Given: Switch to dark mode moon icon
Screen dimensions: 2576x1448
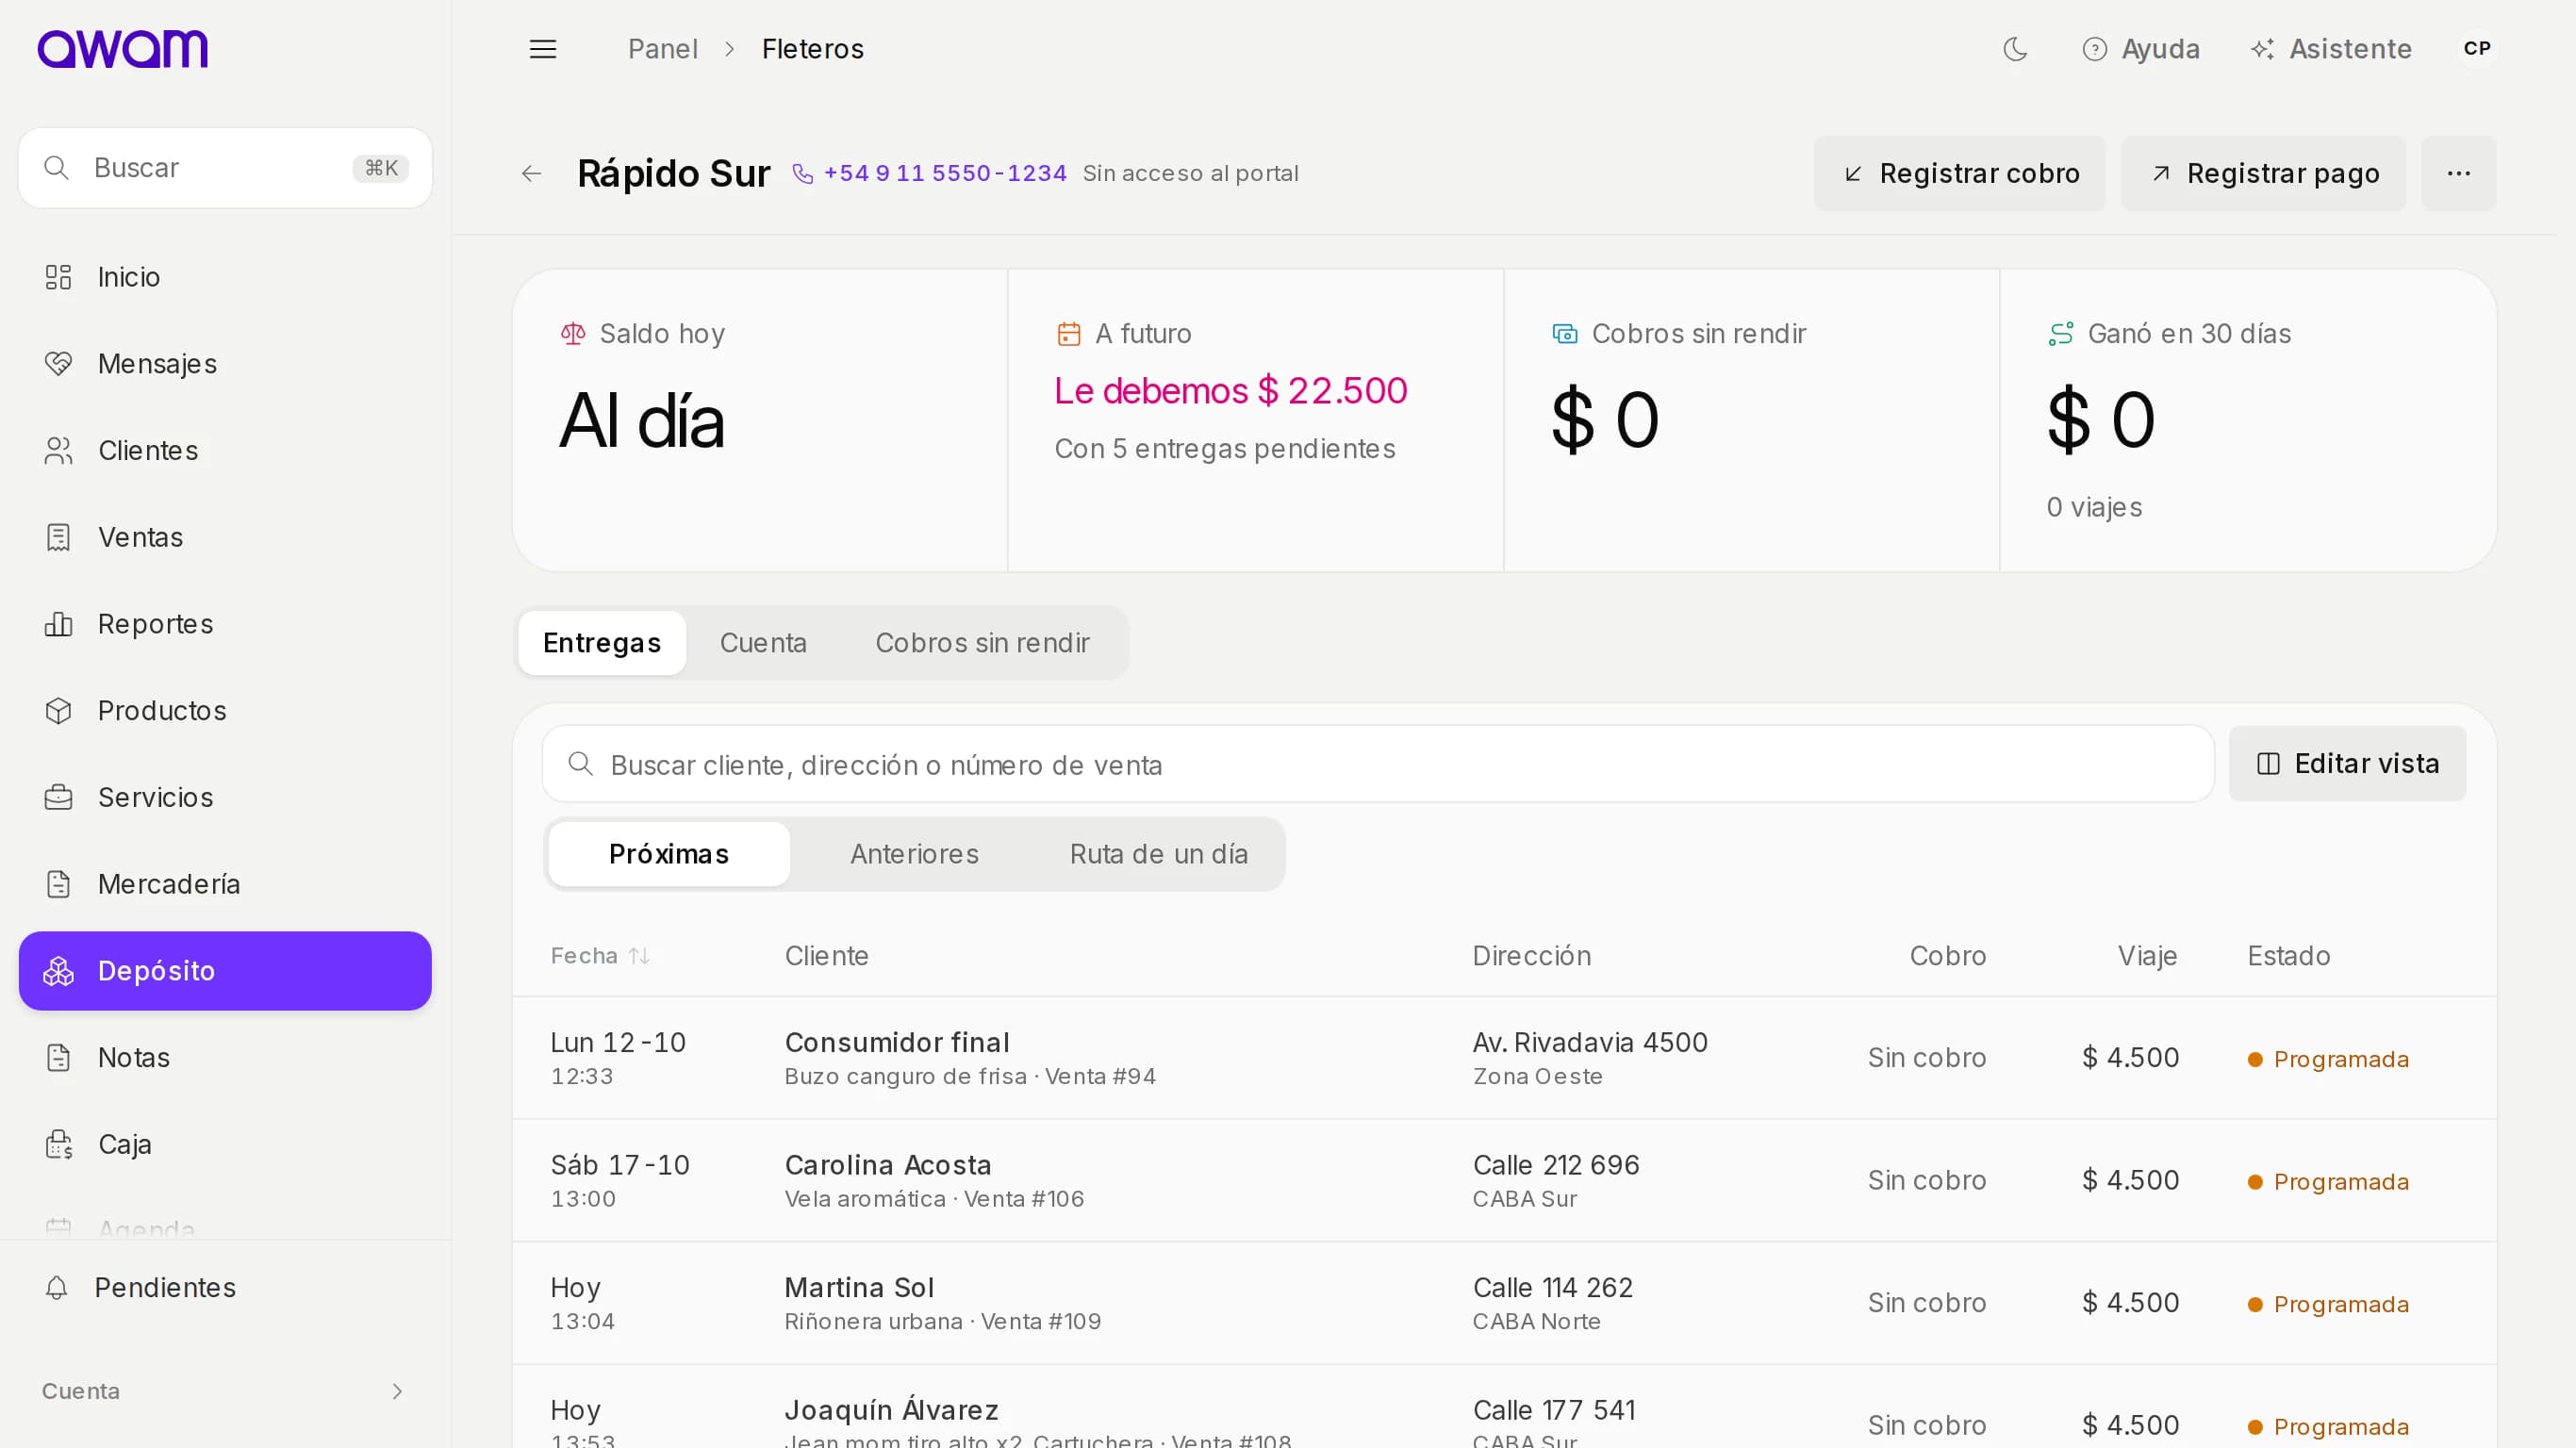Looking at the screenshot, I should pos(2015,49).
